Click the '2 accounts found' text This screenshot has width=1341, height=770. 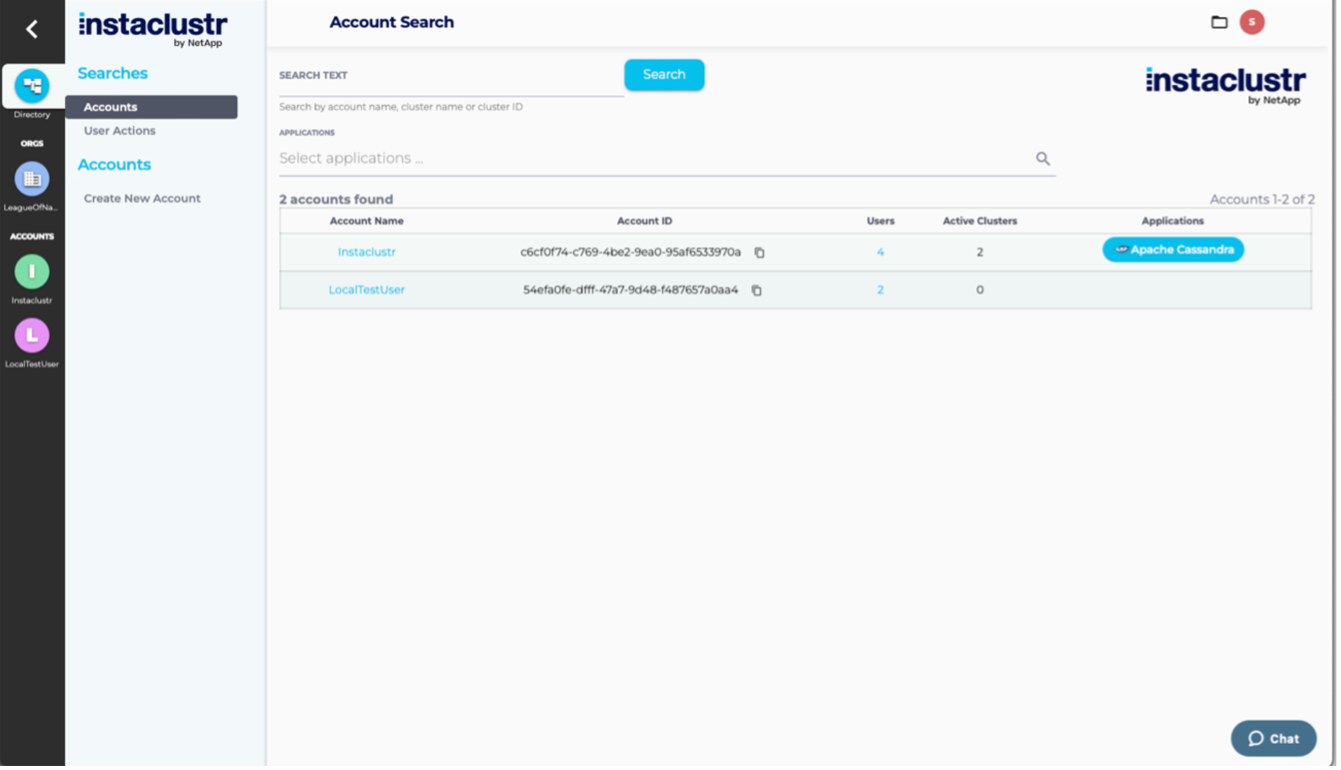[336, 200]
